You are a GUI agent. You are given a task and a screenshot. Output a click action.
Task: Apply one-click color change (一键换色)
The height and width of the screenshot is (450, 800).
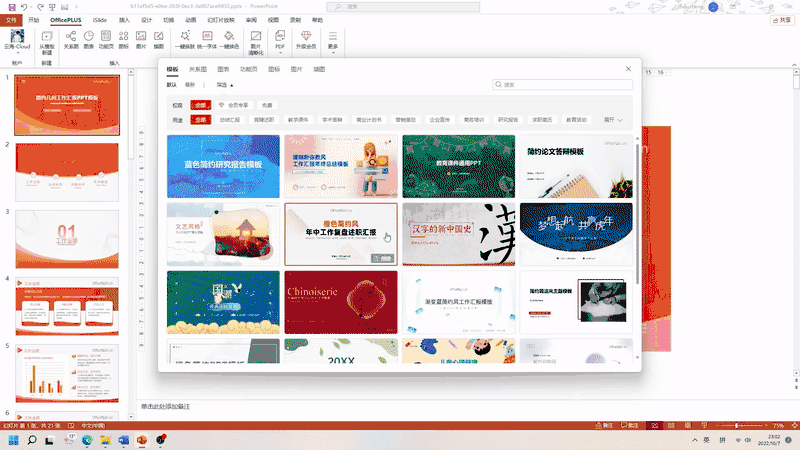[x=229, y=40]
